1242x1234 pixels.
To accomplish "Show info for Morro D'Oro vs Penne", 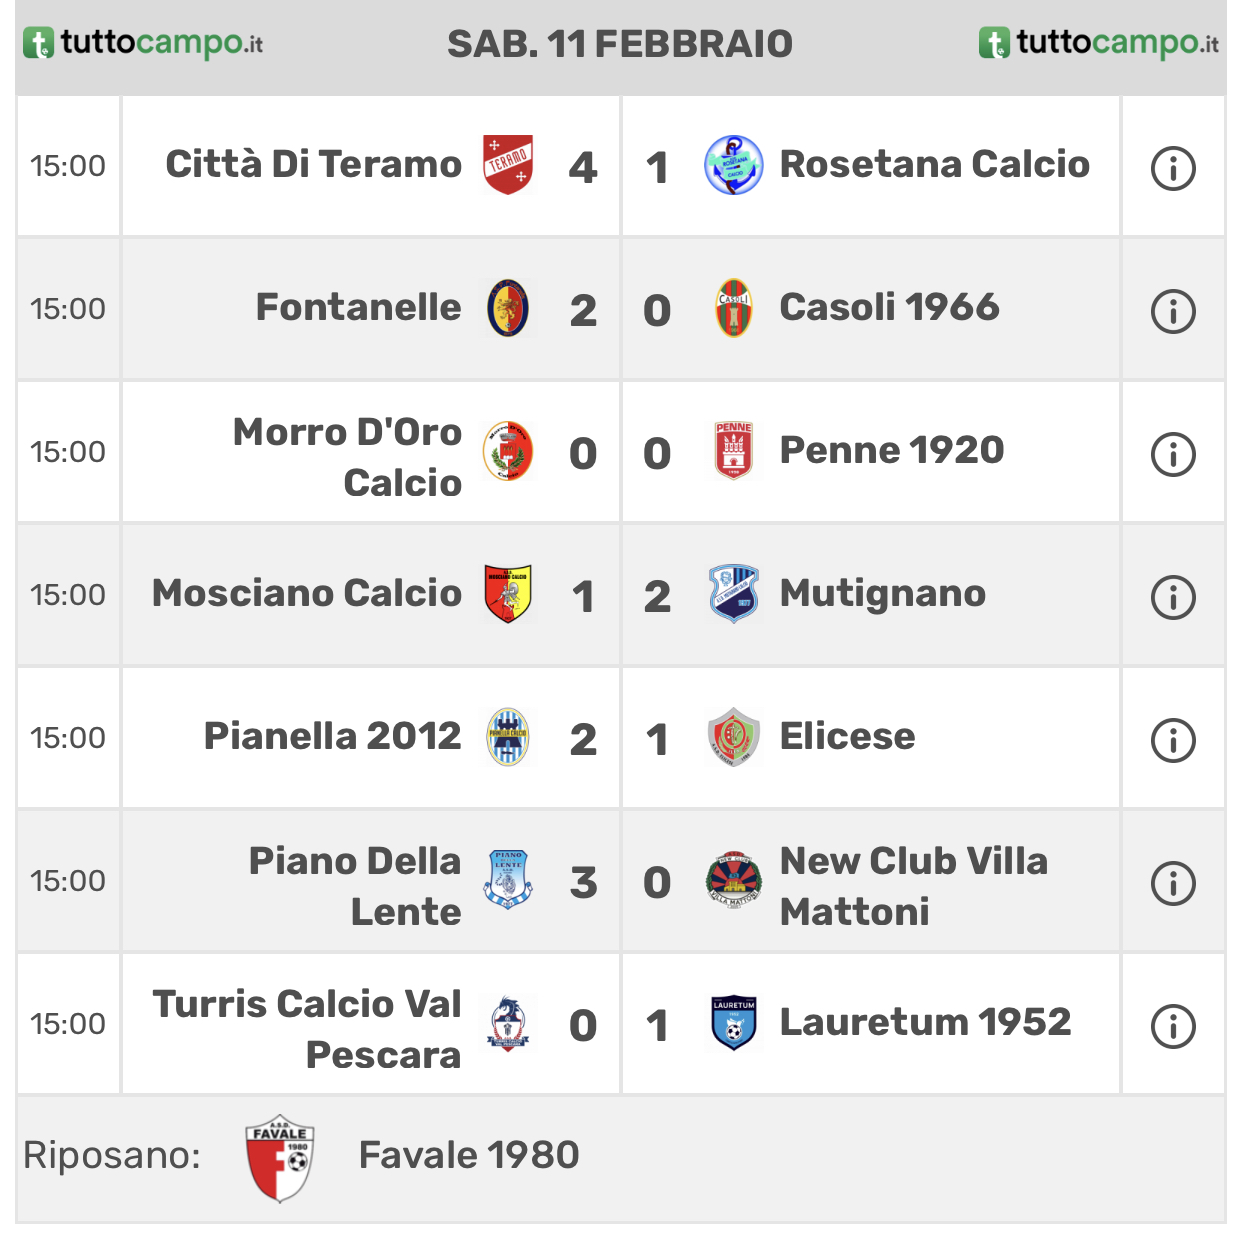I will point(1173,454).
